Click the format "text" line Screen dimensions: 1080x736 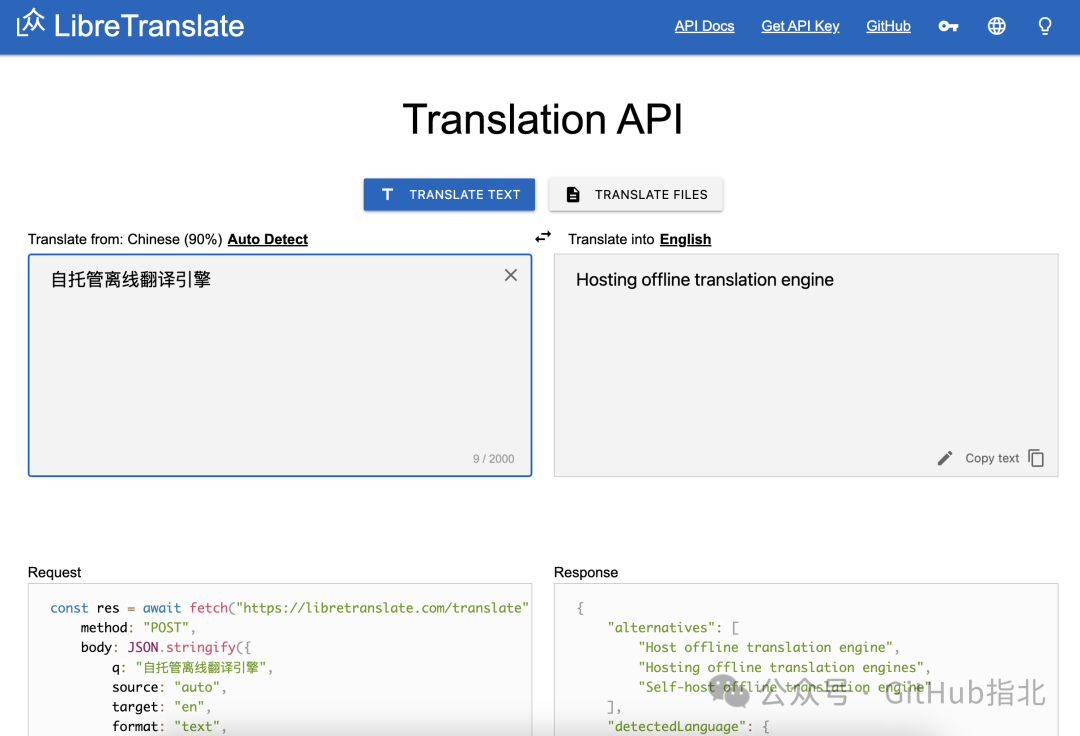[169, 727]
